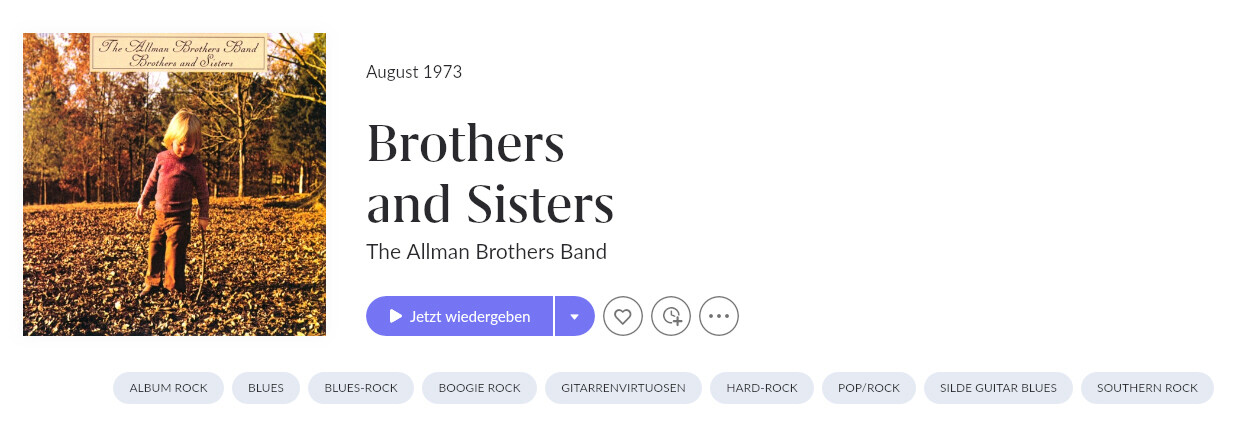Choose the Southern Rock genre tag

[1147, 388]
